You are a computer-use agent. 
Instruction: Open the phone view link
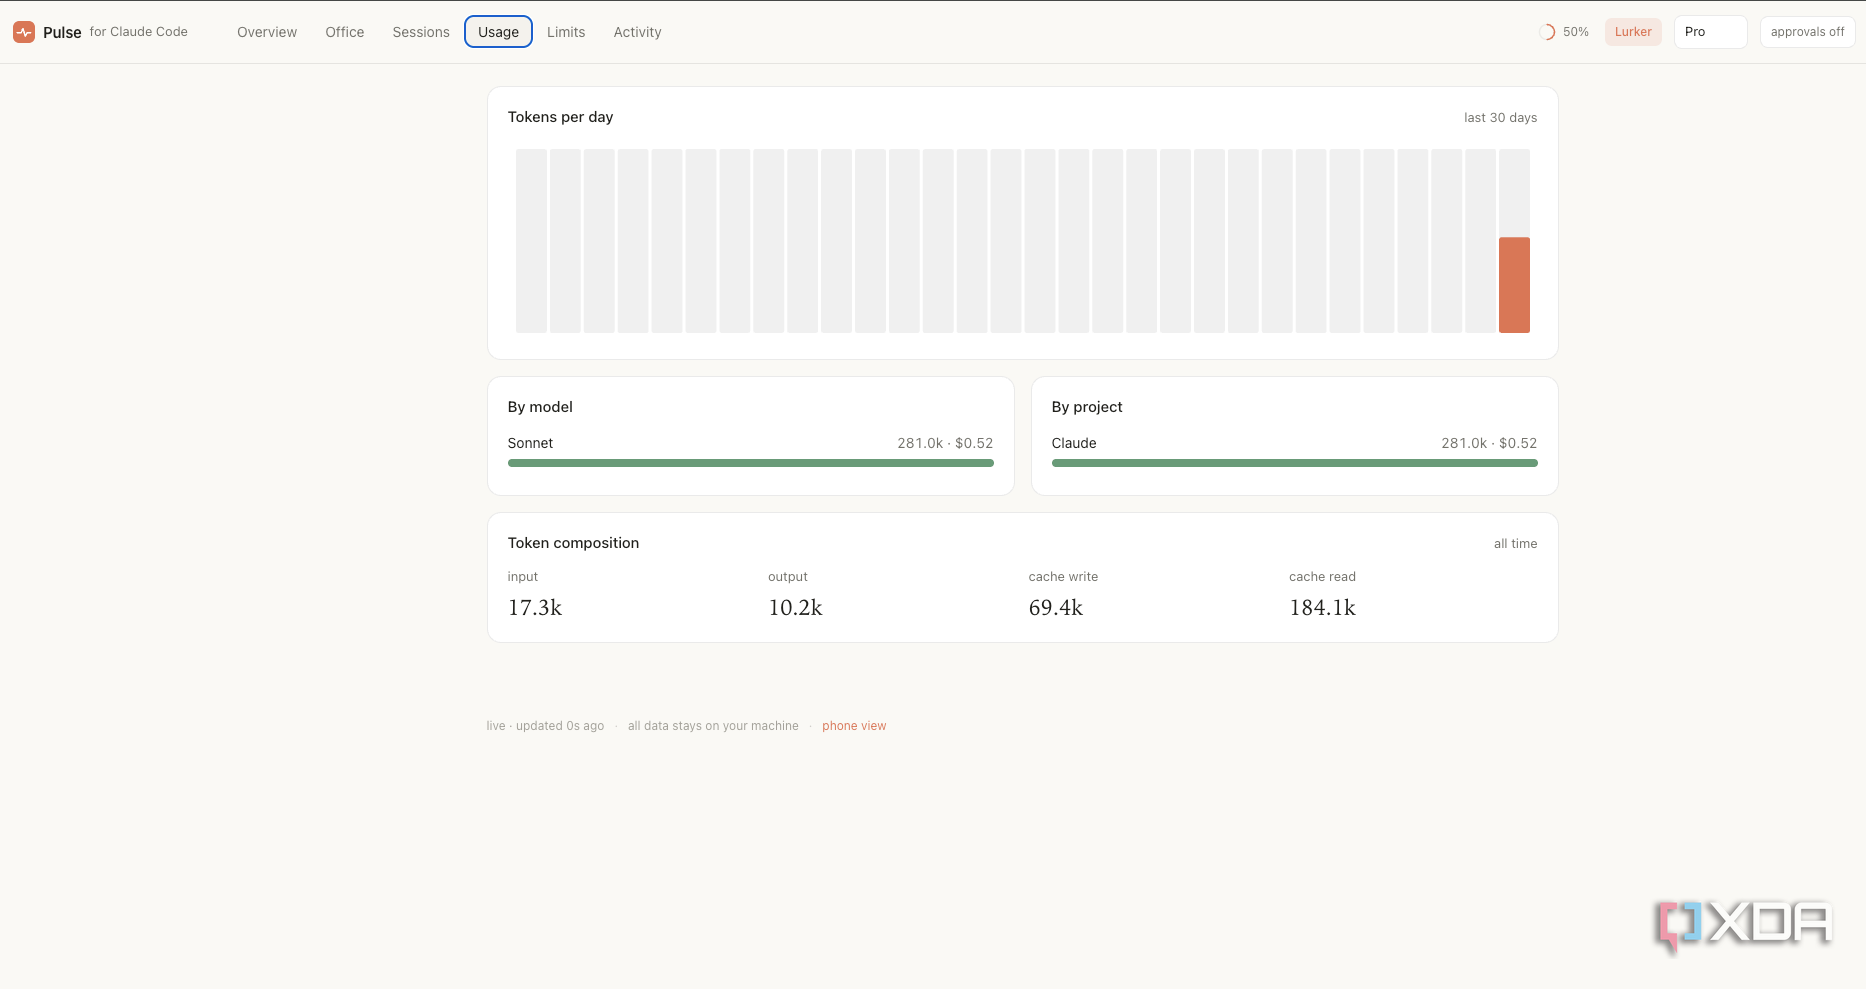click(x=854, y=726)
